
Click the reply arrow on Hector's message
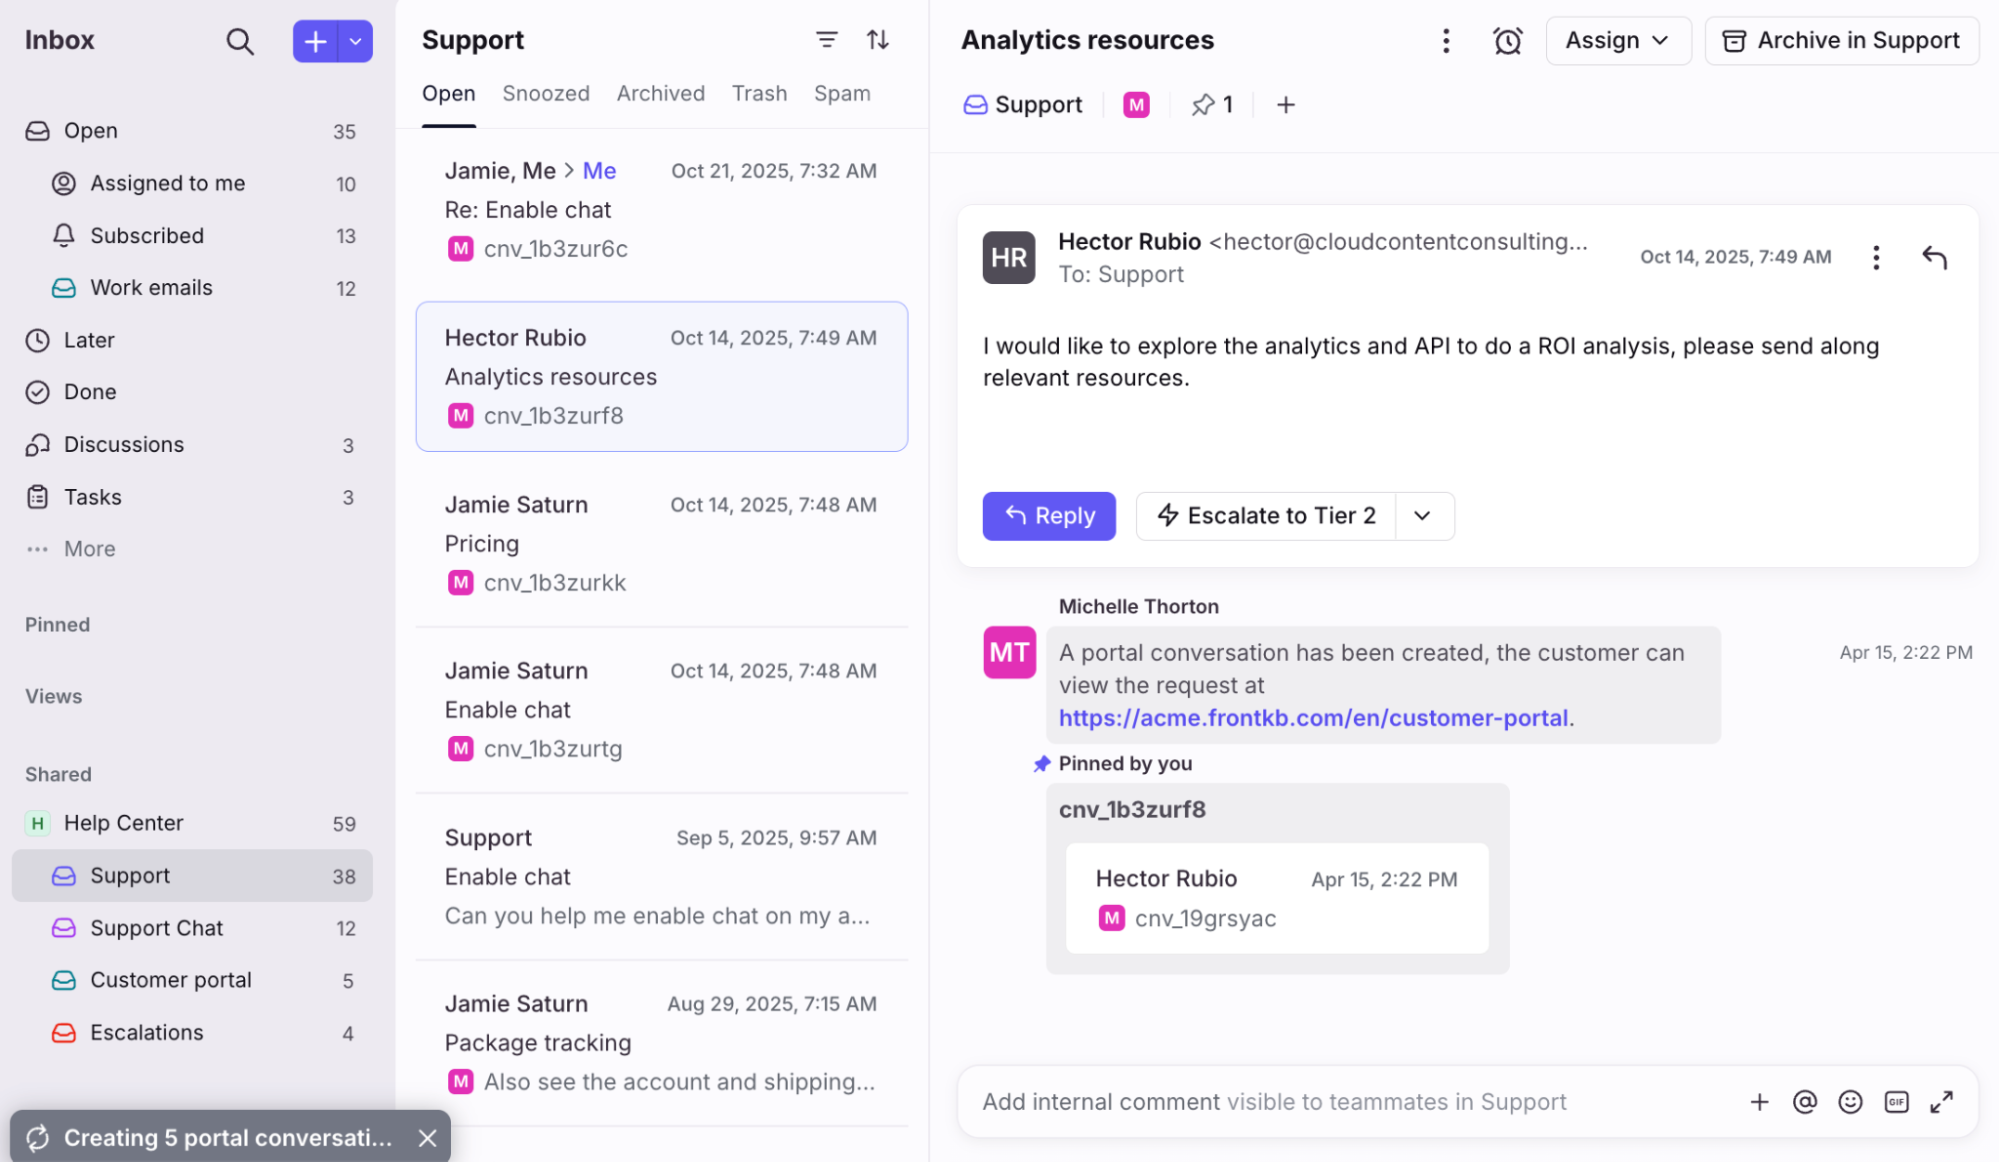[x=1934, y=258]
